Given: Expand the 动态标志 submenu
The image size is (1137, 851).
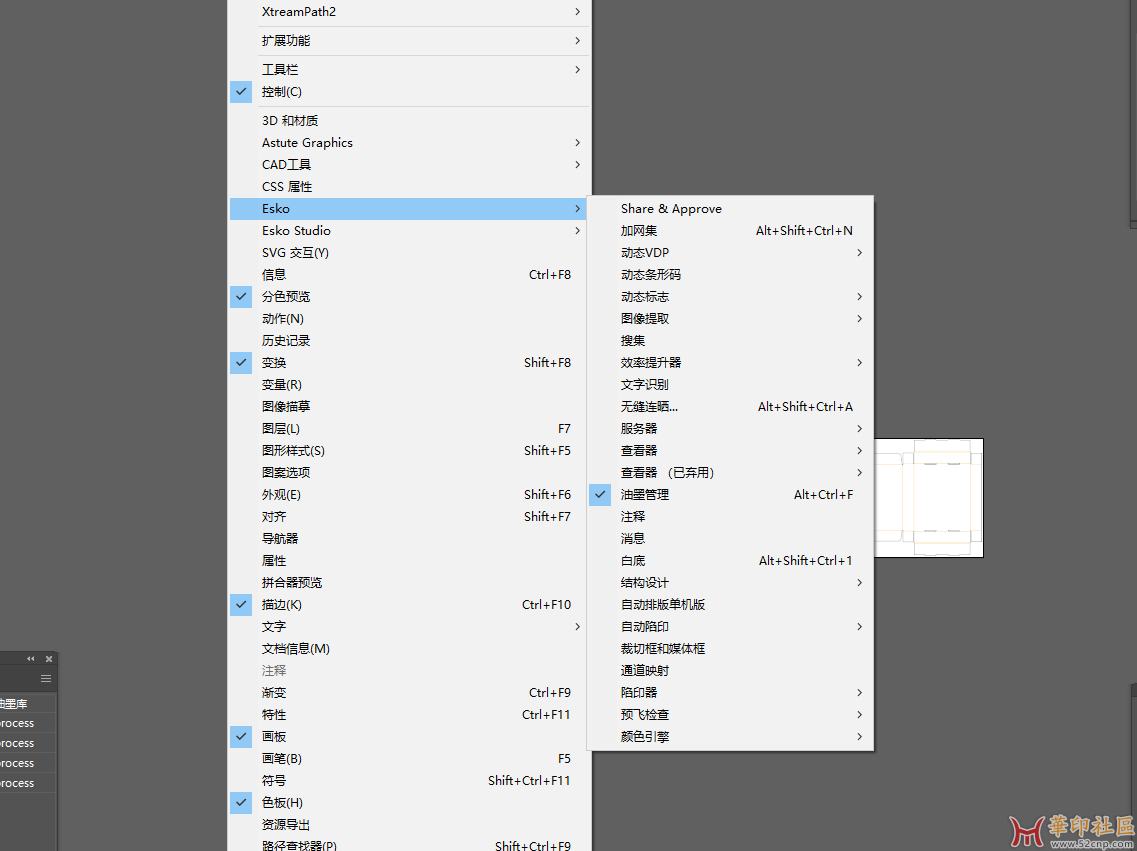Looking at the screenshot, I should point(730,296).
